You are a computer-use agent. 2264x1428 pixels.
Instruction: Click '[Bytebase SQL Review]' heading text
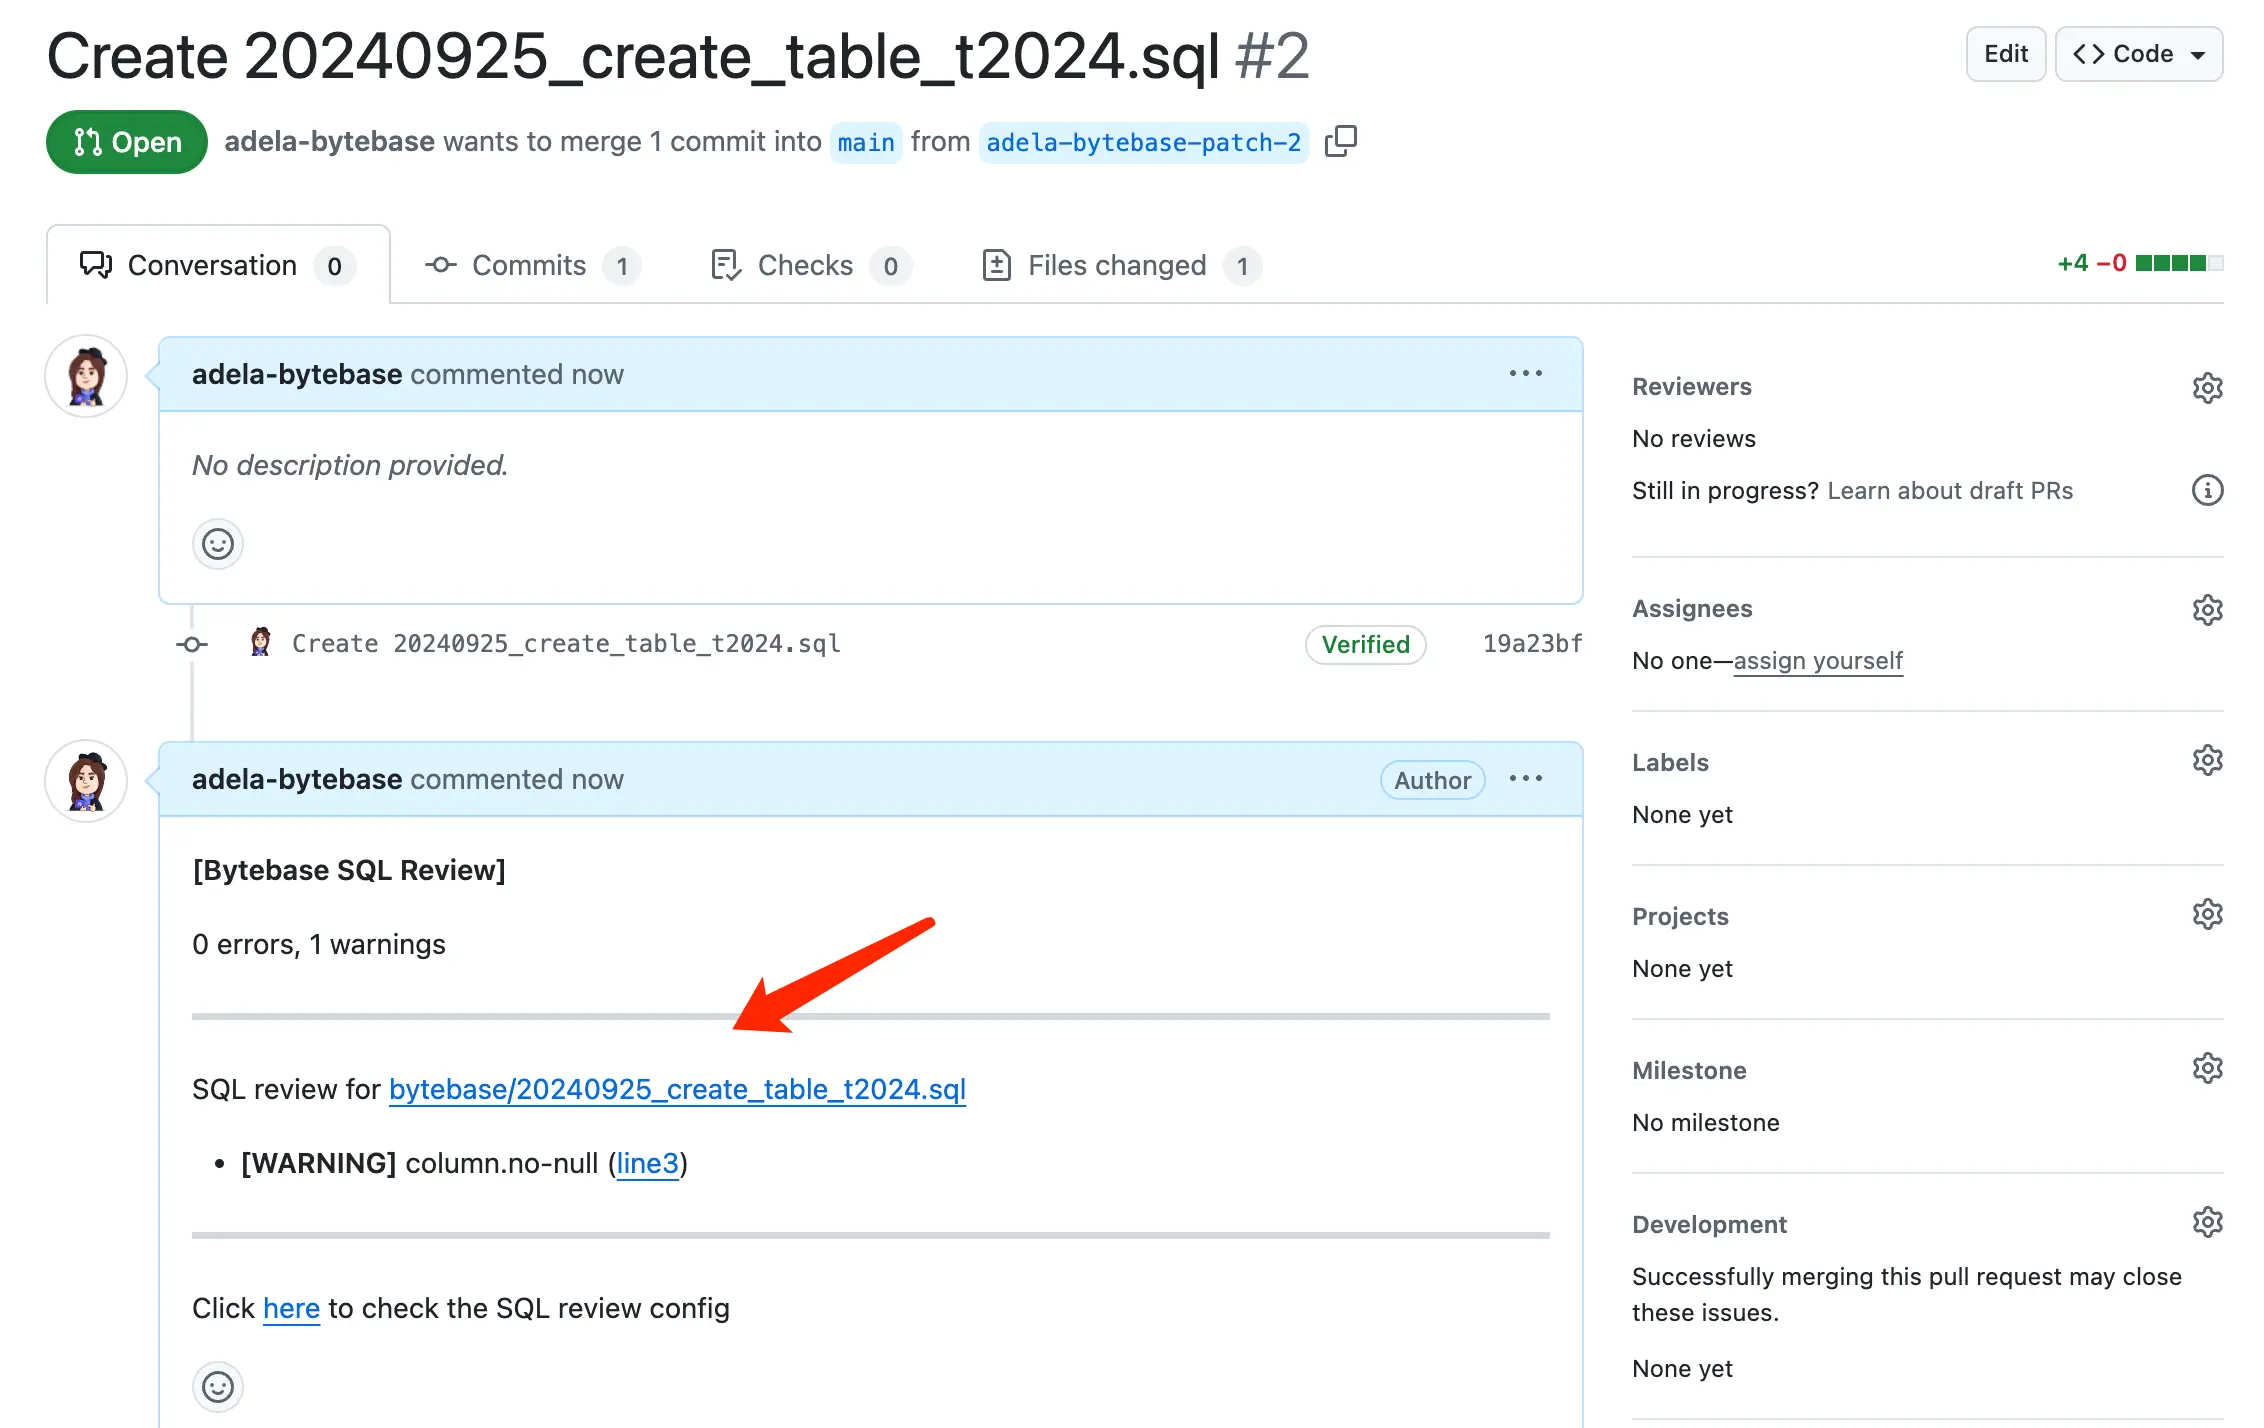(x=349, y=870)
